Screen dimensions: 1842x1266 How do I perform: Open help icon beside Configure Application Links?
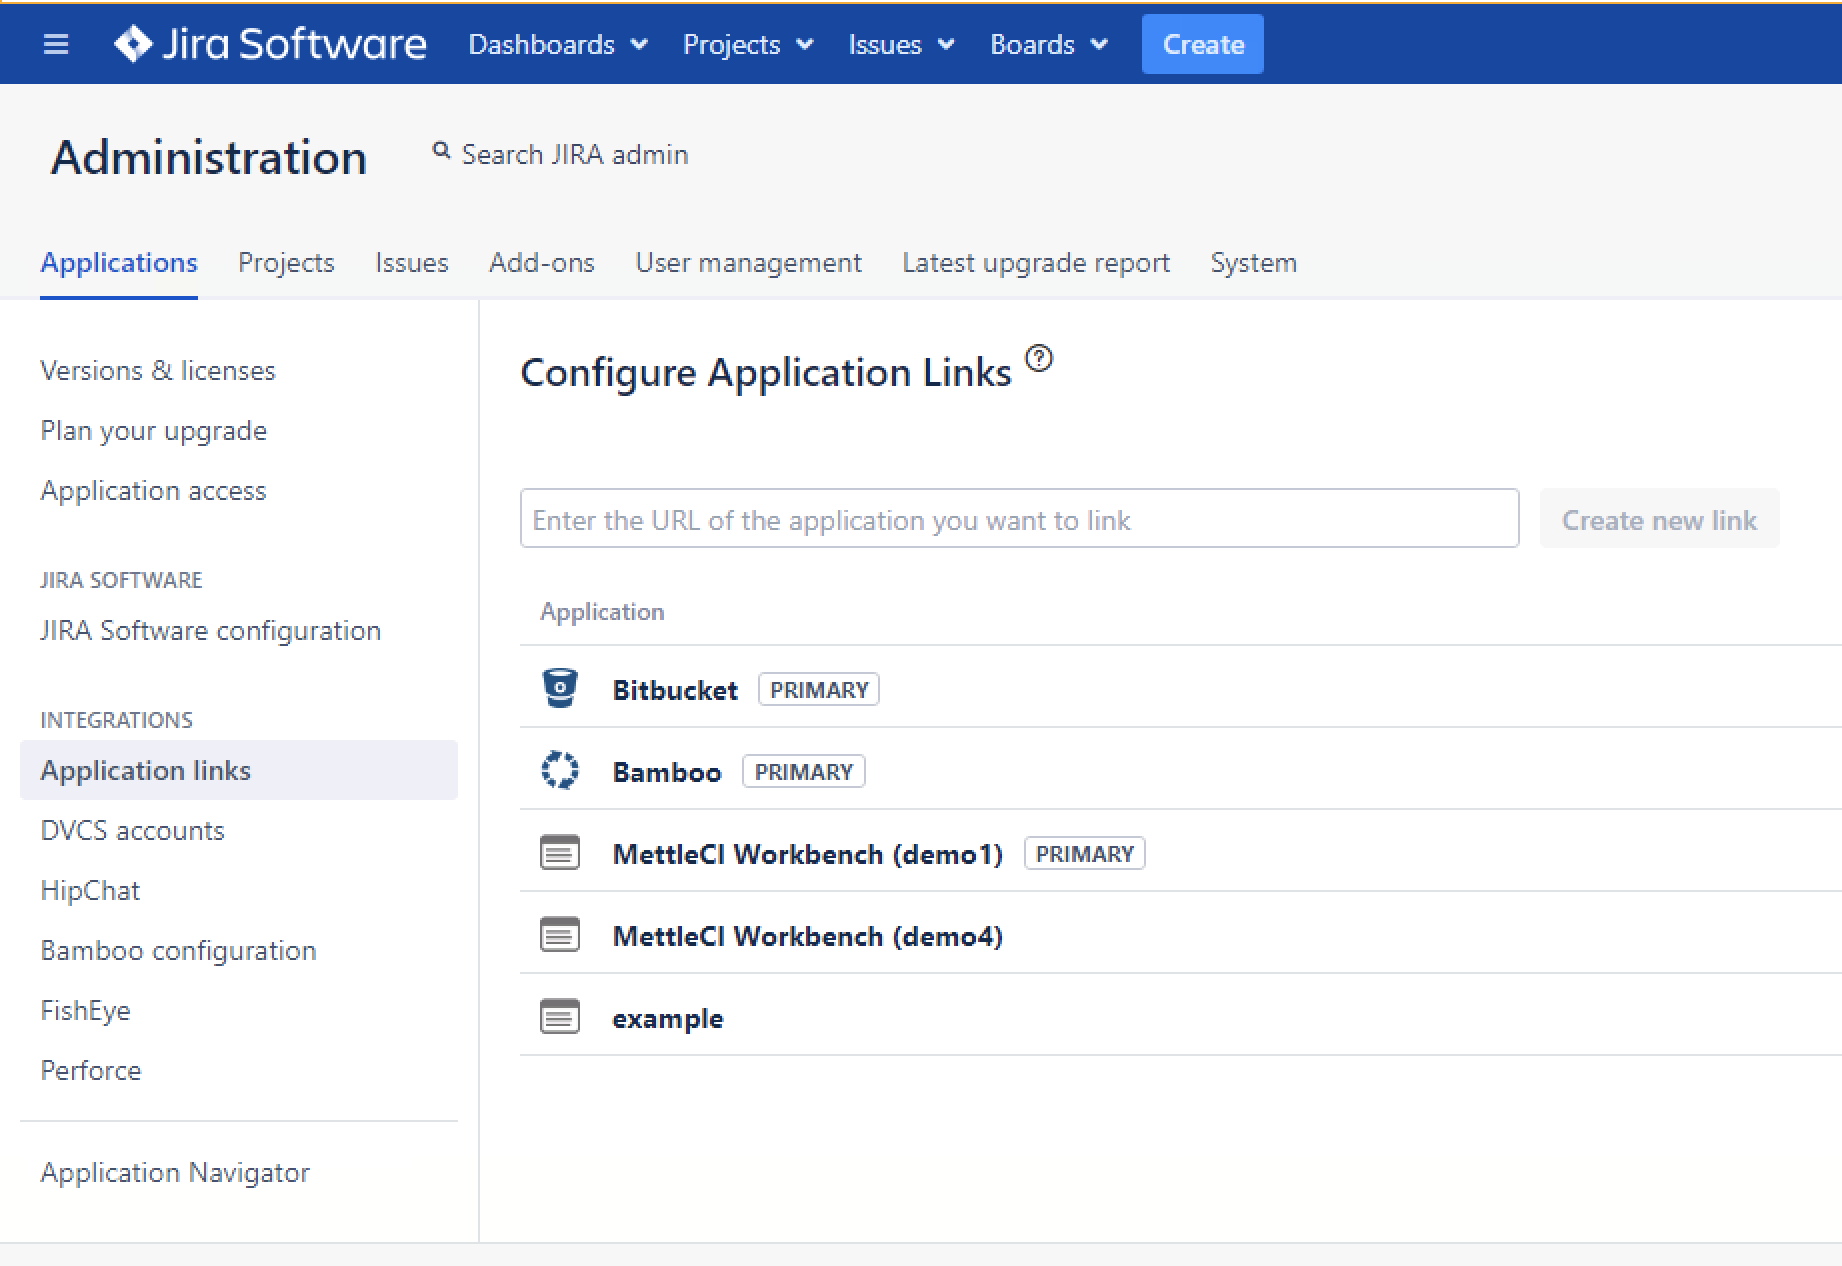tap(1039, 358)
